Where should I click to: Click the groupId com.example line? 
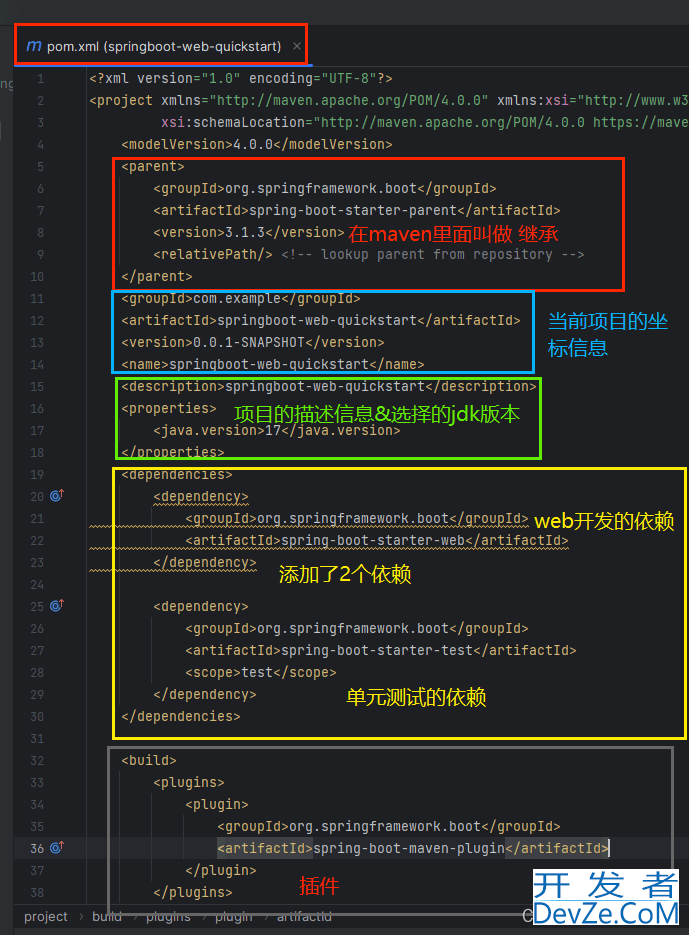(x=241, y=299)
